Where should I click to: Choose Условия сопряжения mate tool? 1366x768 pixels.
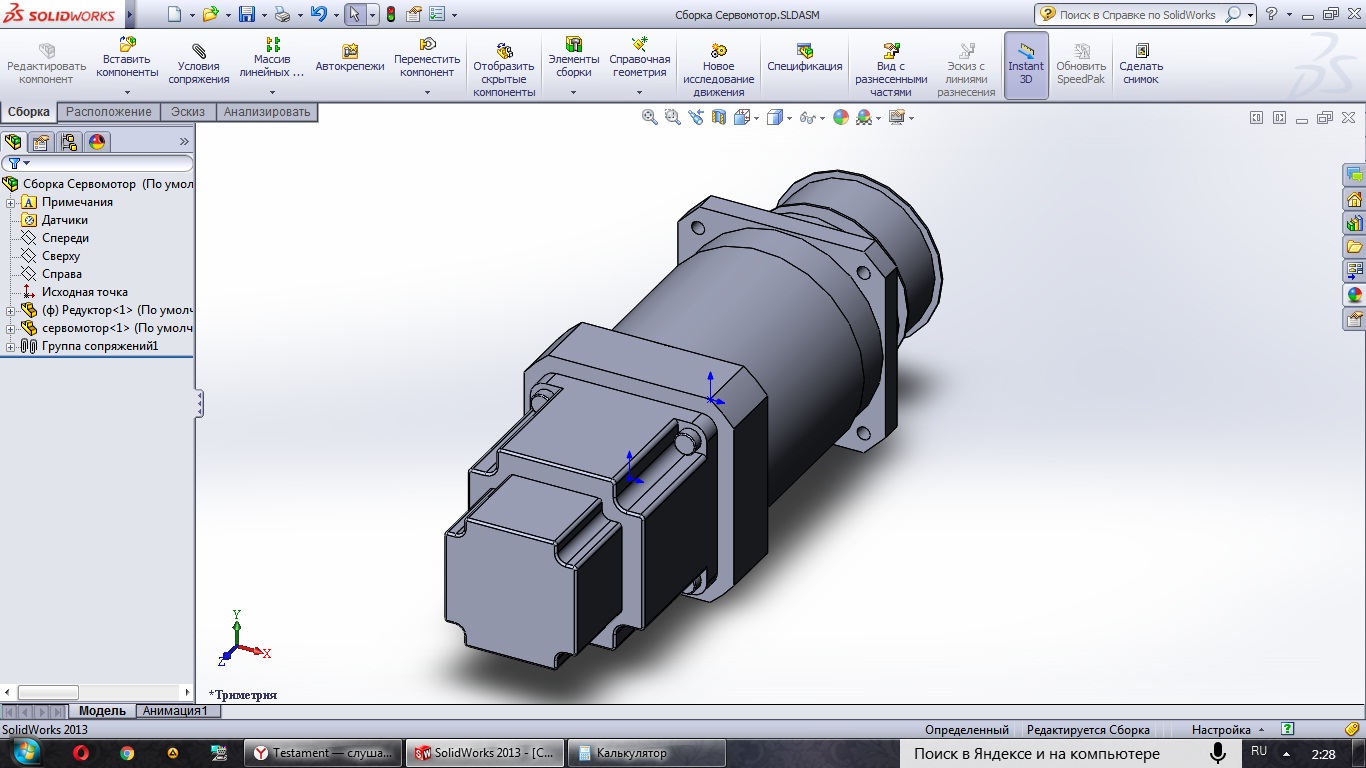(199, 65)
